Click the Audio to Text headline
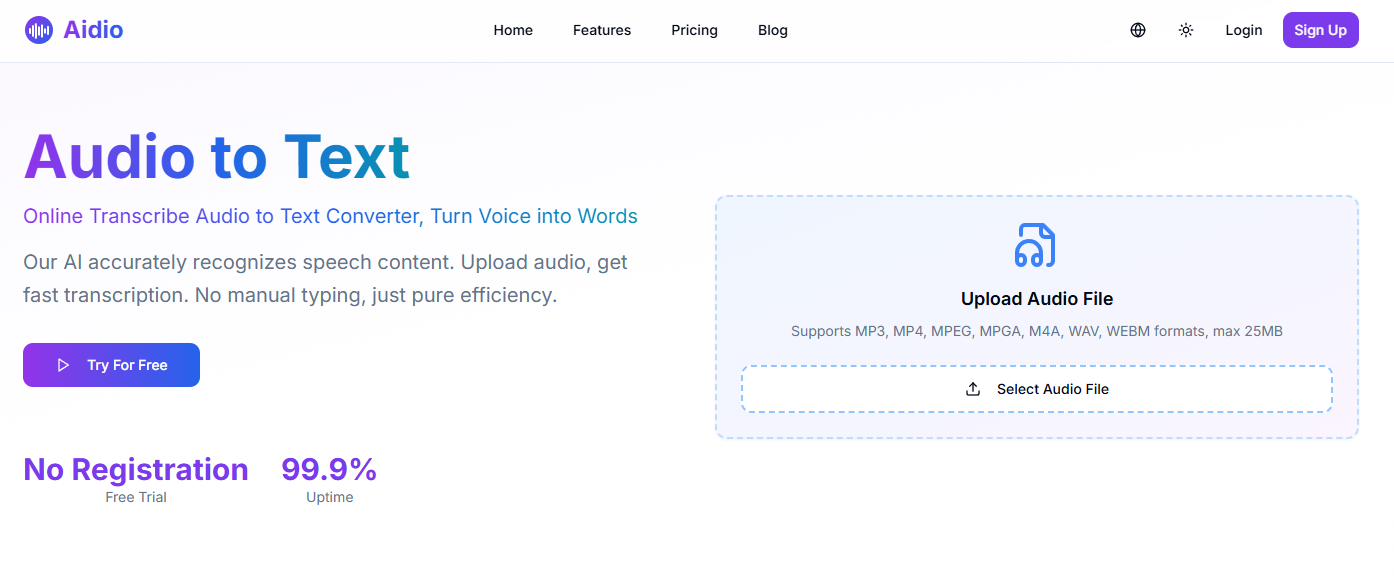The width and height of the screenshot is (1394, 583). pyautogui.click(x=216, y=156)
